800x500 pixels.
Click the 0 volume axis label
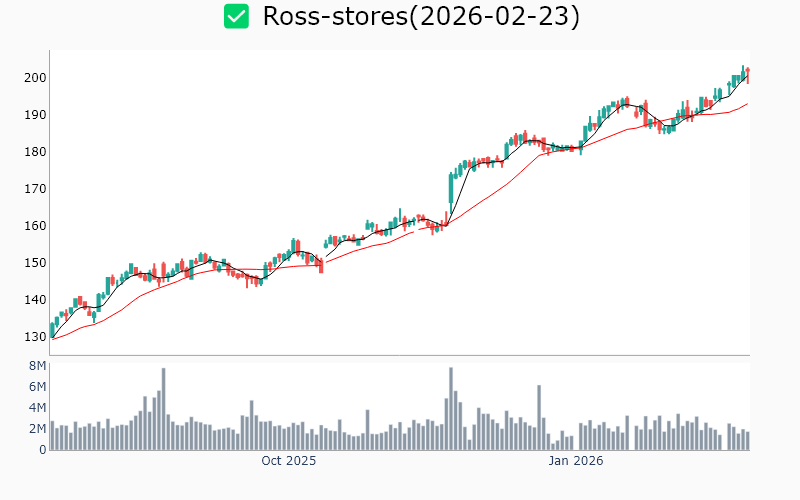pos(42,450)
